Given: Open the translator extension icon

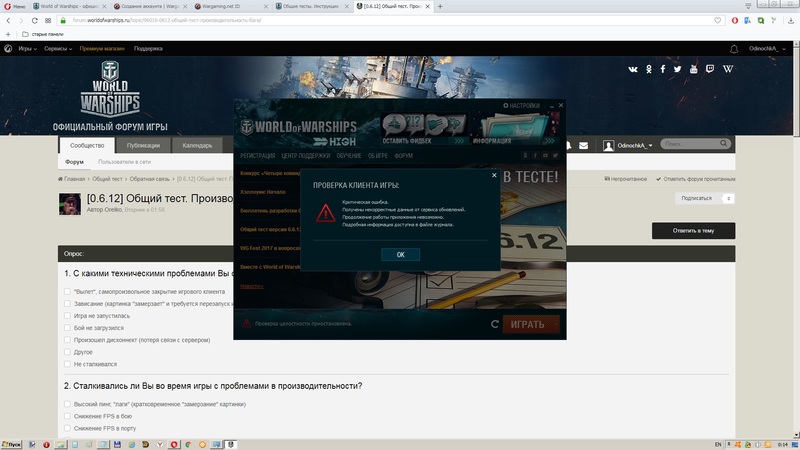Looking at the screenshot, I should pos(747,20).
